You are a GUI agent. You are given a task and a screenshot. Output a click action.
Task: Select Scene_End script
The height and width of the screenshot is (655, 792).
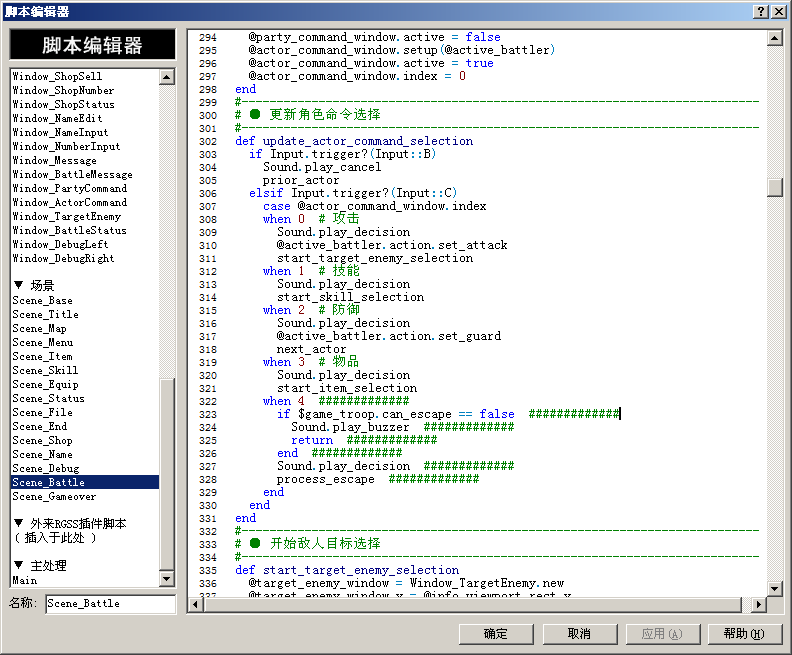[x=39, y=427]
